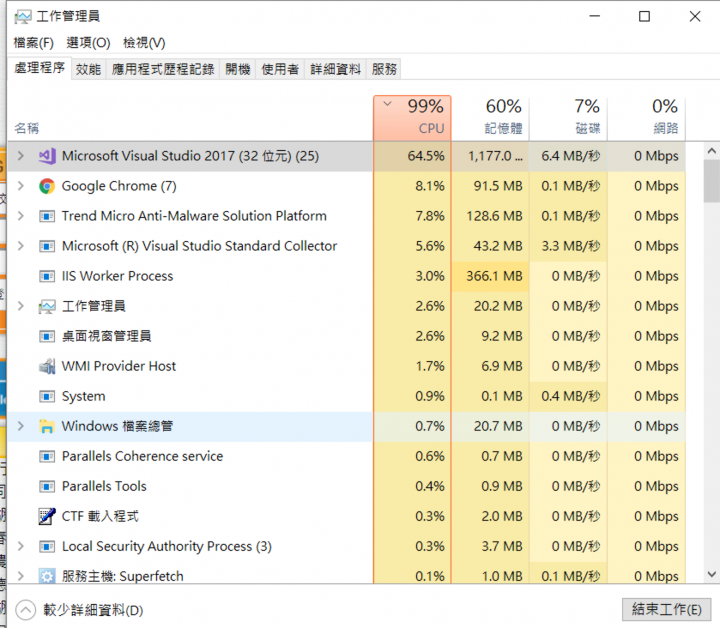Screen dimensions: 720x628
Task: Click the Microsoft Visual Studio 2017 process icon
Action: click(47, 156)
